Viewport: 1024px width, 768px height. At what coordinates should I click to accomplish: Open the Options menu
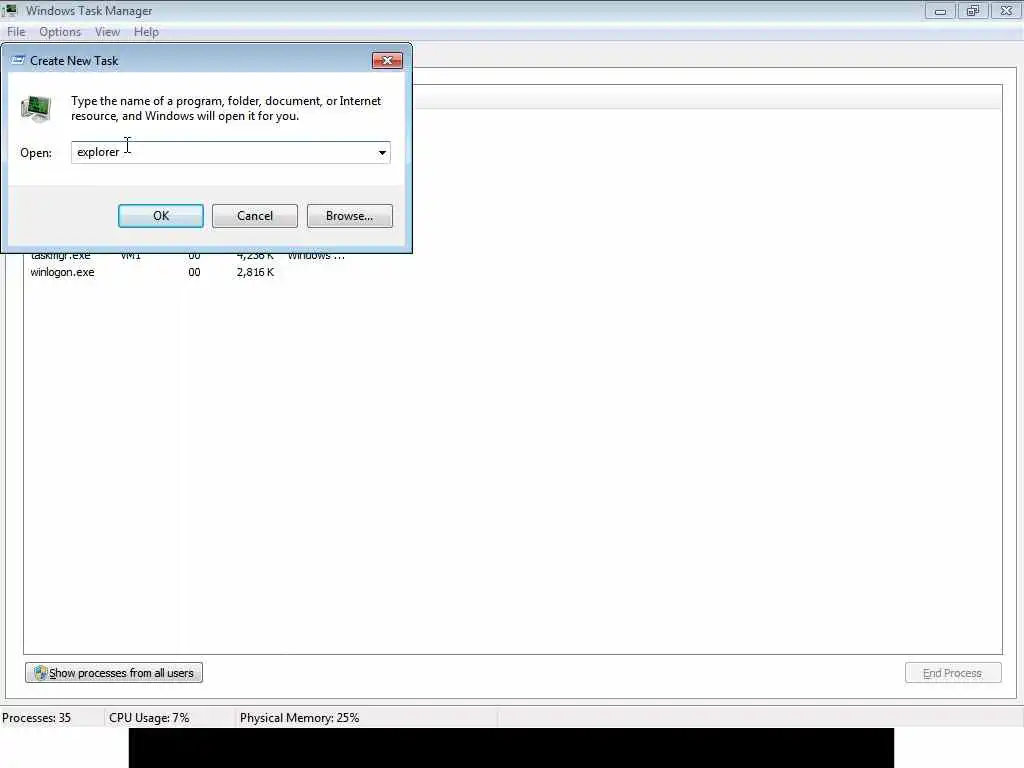[59, 32]
